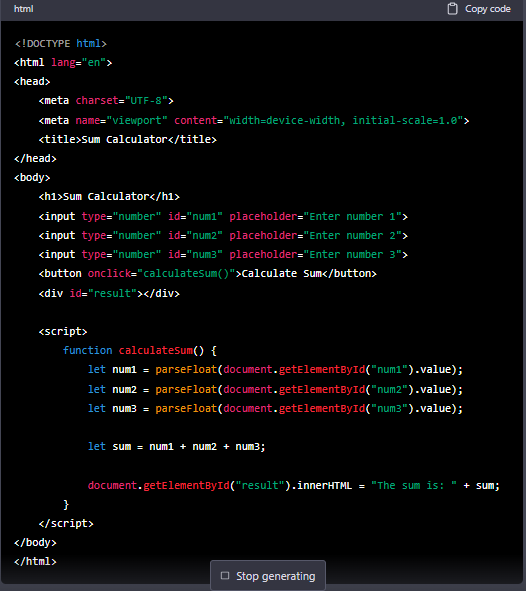The height and width of the screenshot is (591, 526).
Task: Click the closing </body> tag line
Action: click(35, 543)
